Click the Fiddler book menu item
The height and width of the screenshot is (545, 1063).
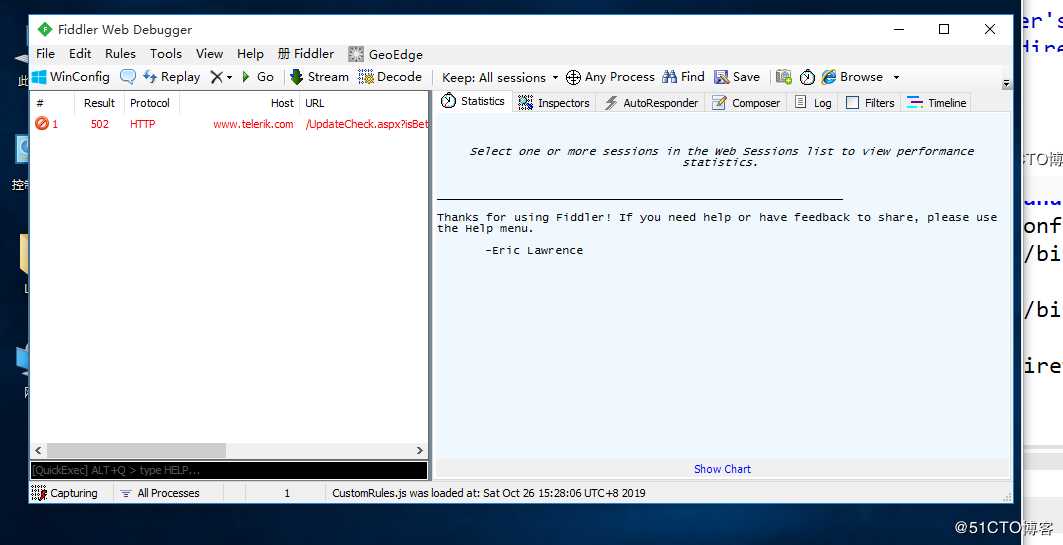306,54
